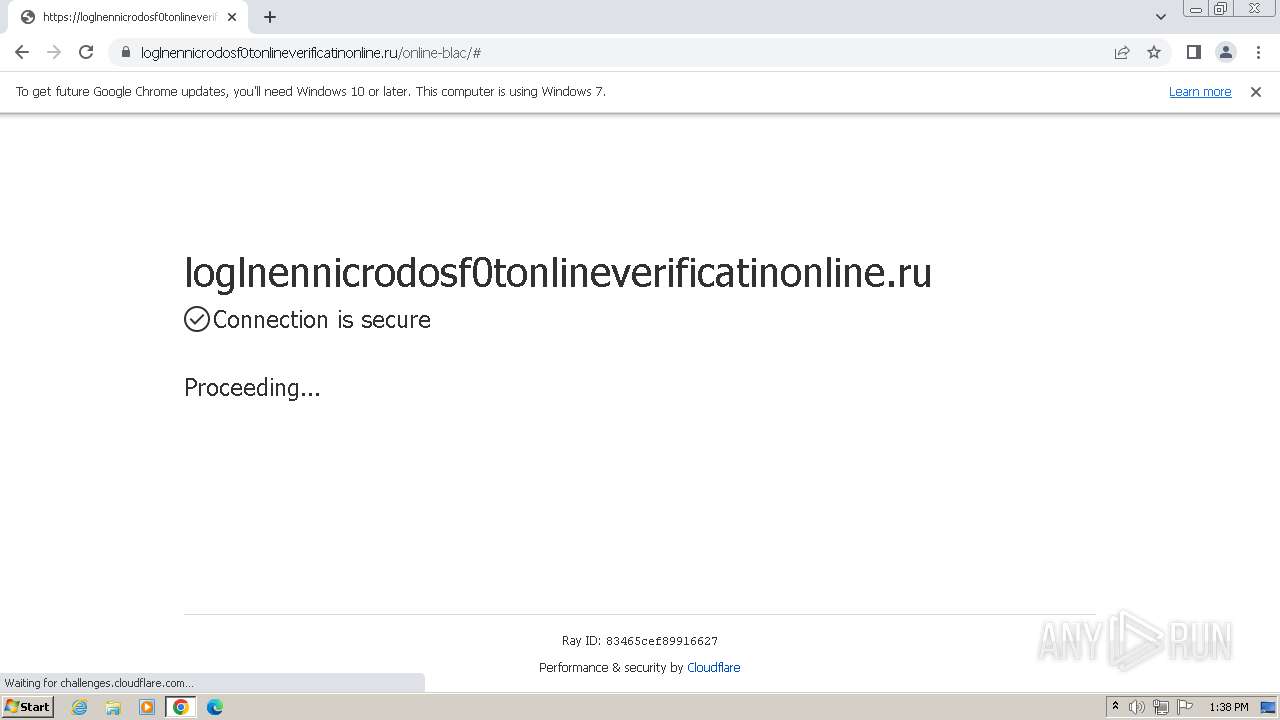1280x720 pixels.
Task: Bookmark this tab with star icon
Action: coord(1154,52)
